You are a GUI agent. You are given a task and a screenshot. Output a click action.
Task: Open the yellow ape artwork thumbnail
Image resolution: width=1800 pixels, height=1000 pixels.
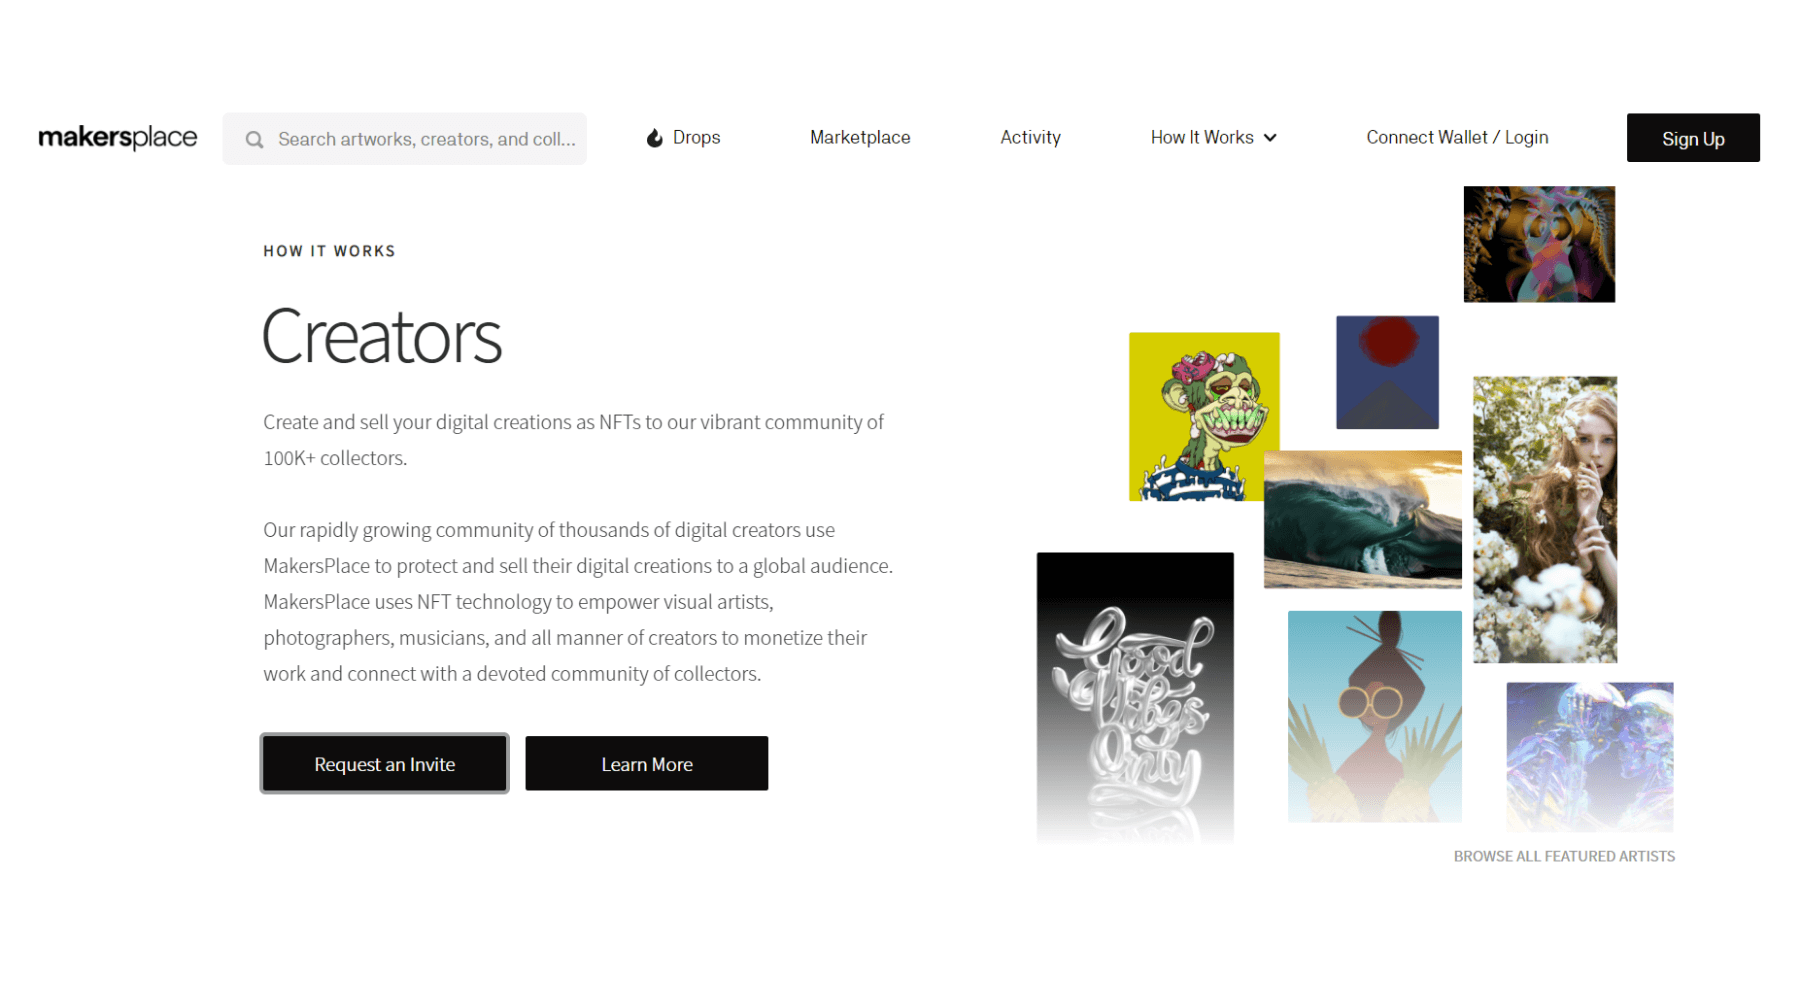pos(1204,416)
